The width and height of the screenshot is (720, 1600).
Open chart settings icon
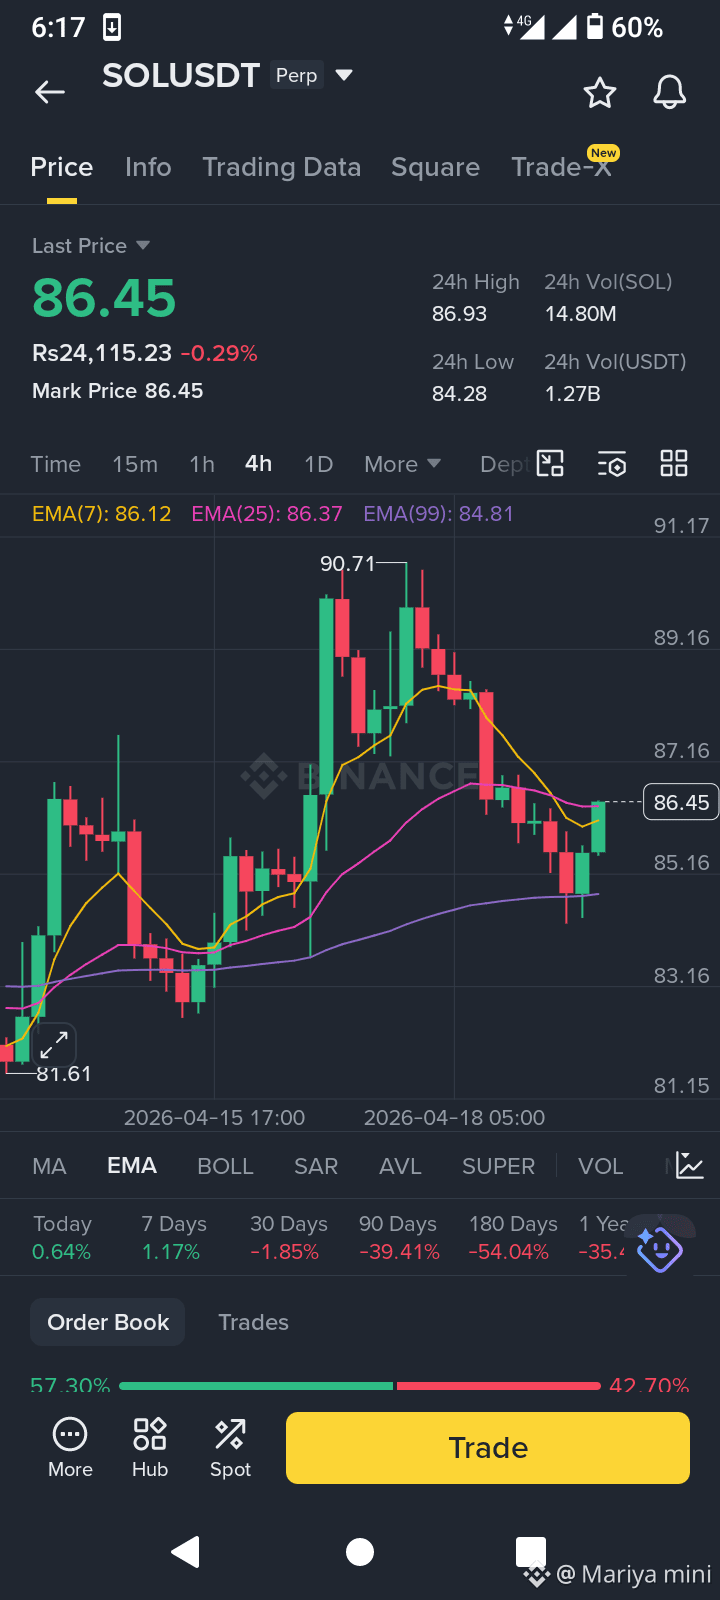[612, 464]
